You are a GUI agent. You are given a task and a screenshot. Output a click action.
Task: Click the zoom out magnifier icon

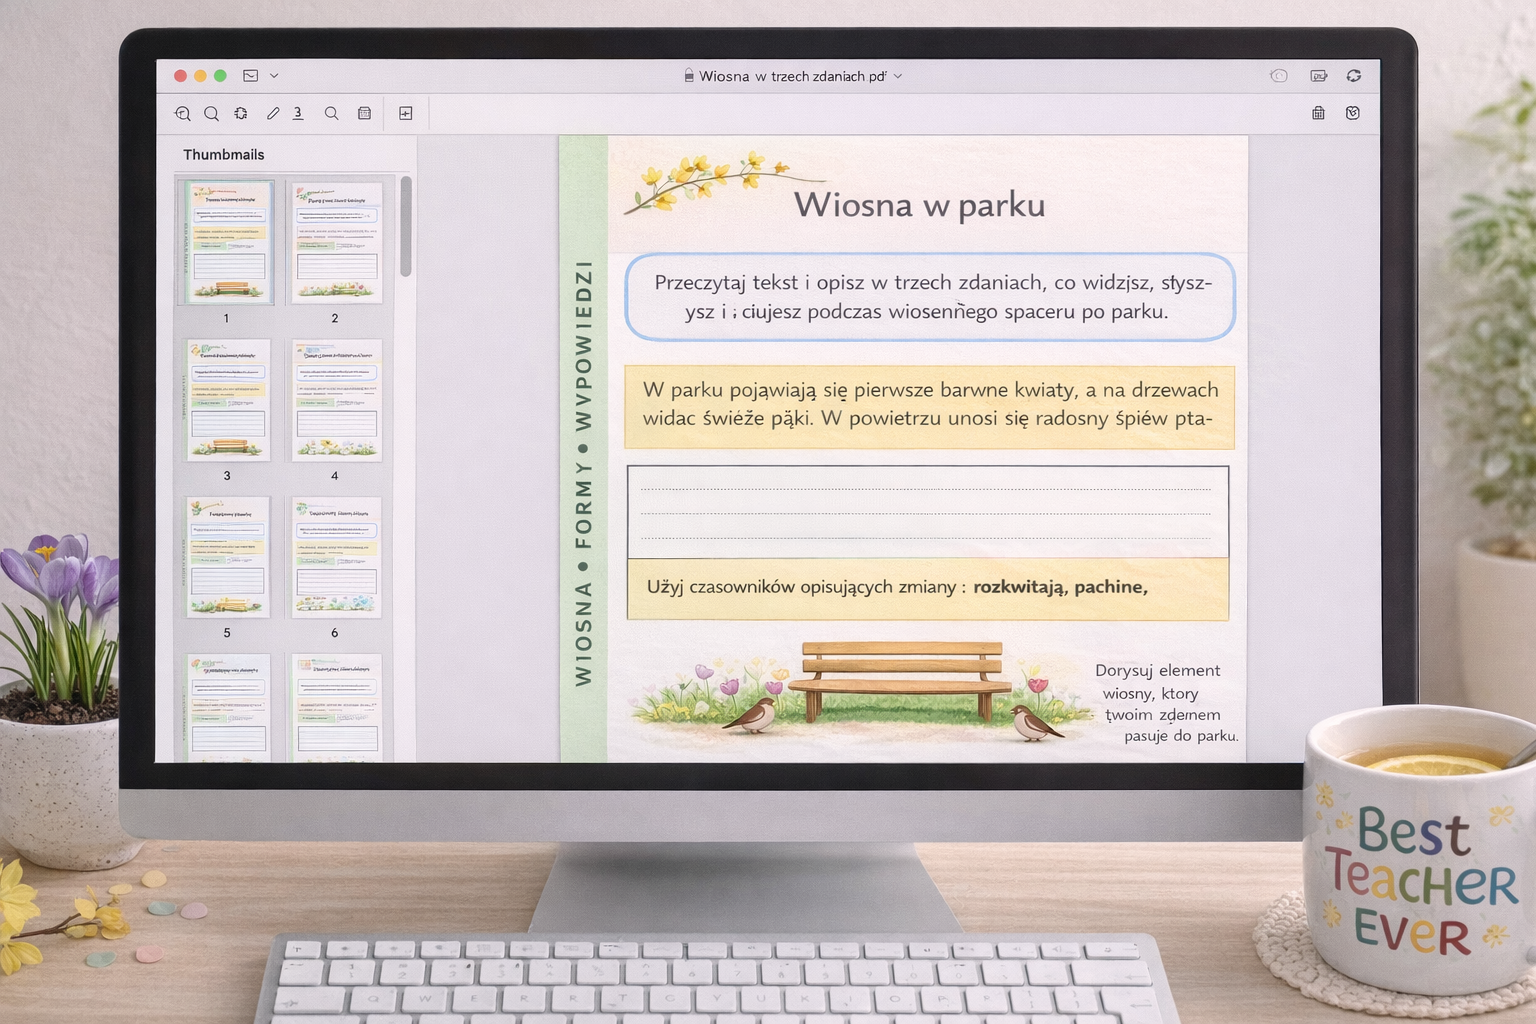click(182, 114)
